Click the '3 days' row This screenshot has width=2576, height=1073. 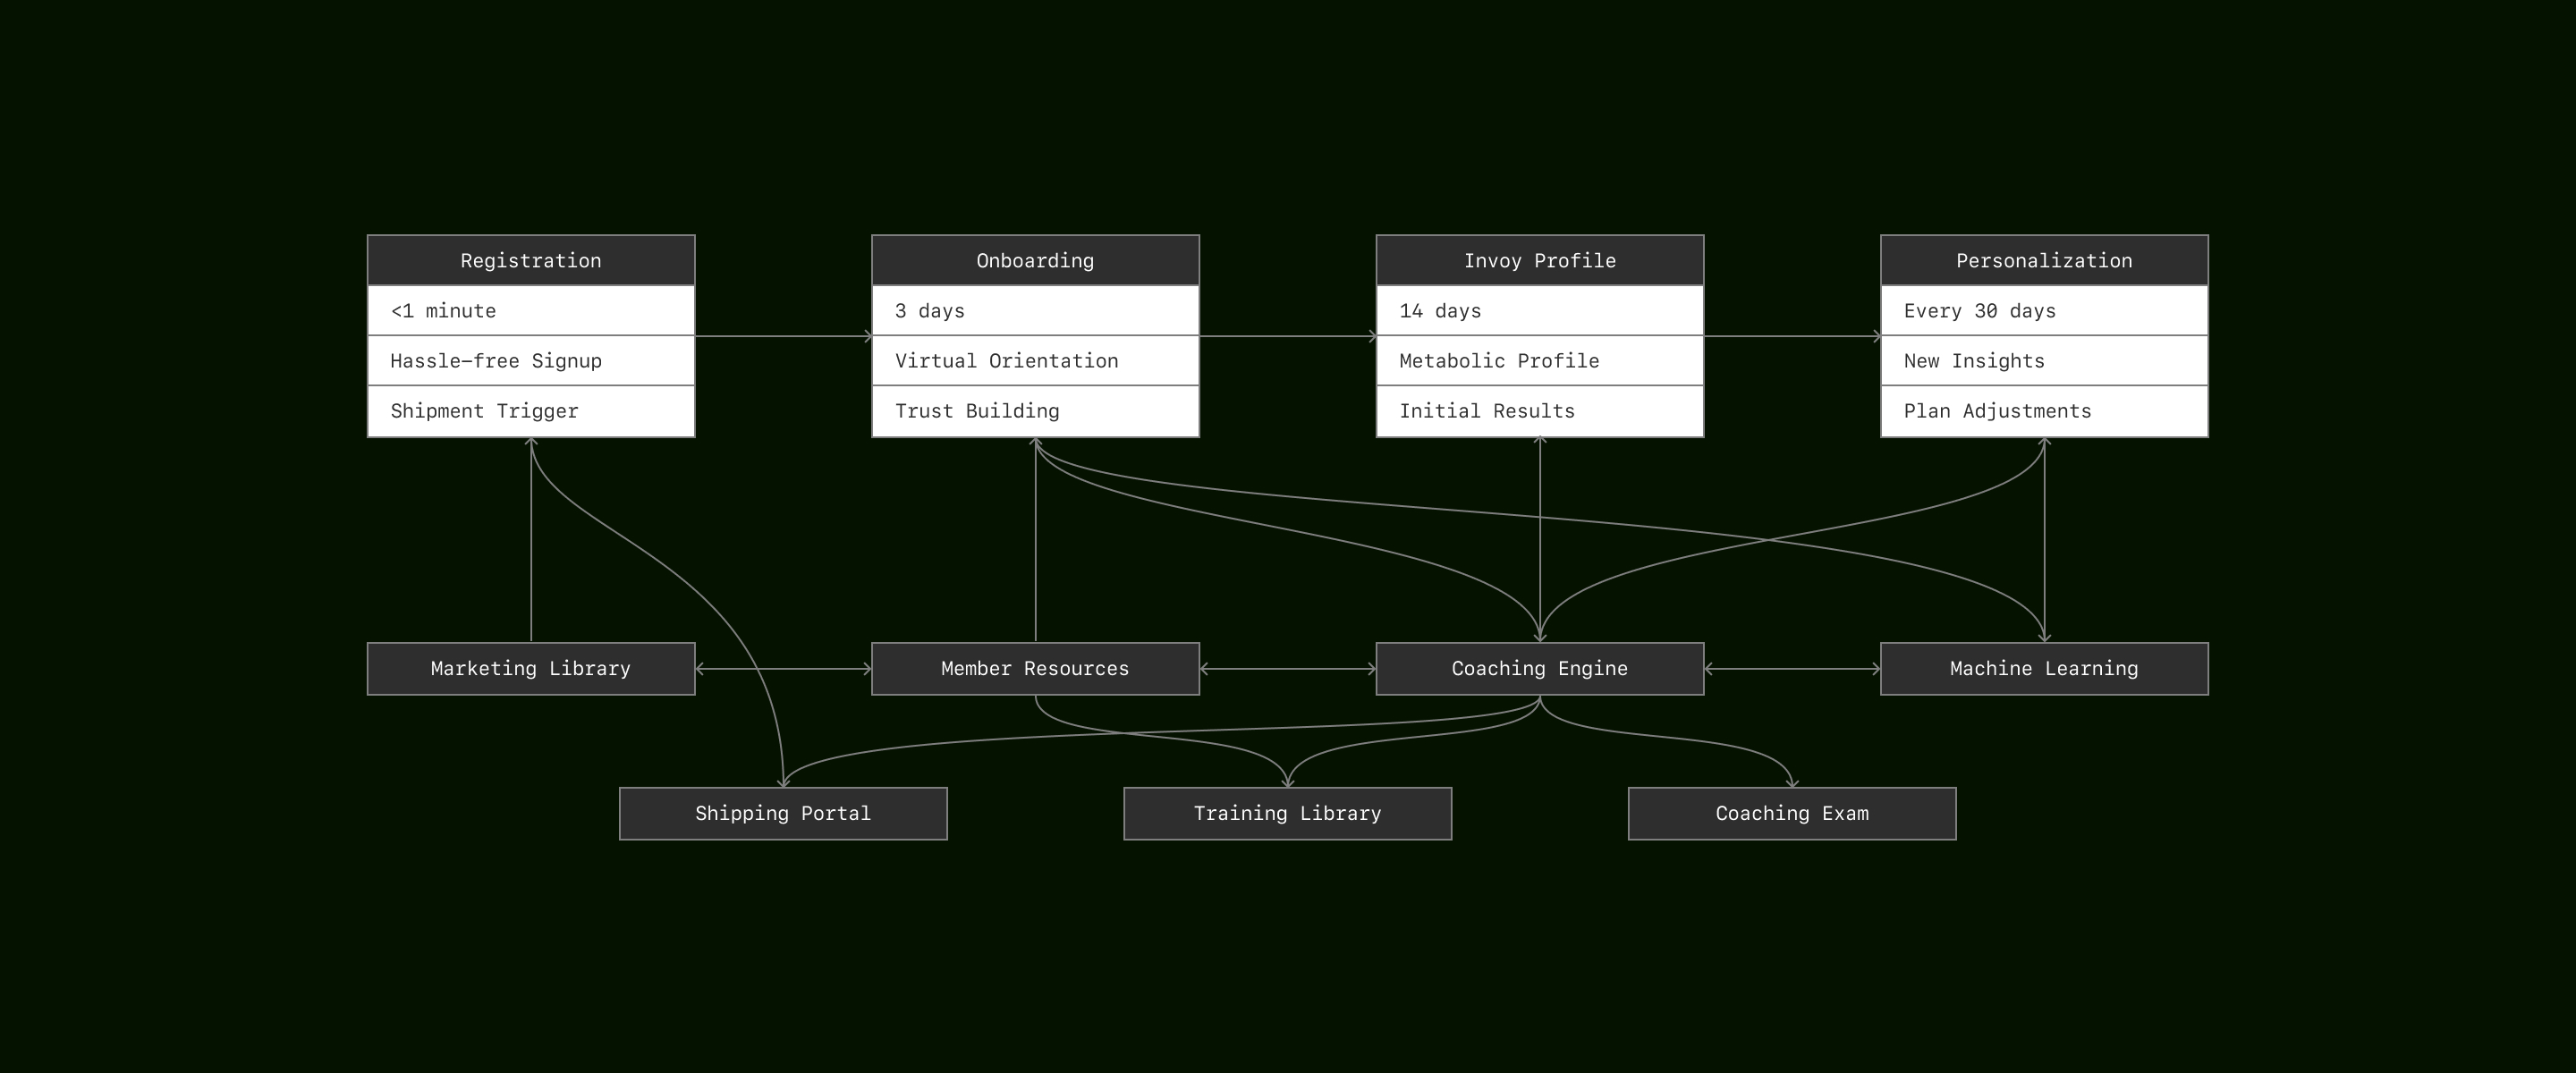click(x=1035, y=311)
